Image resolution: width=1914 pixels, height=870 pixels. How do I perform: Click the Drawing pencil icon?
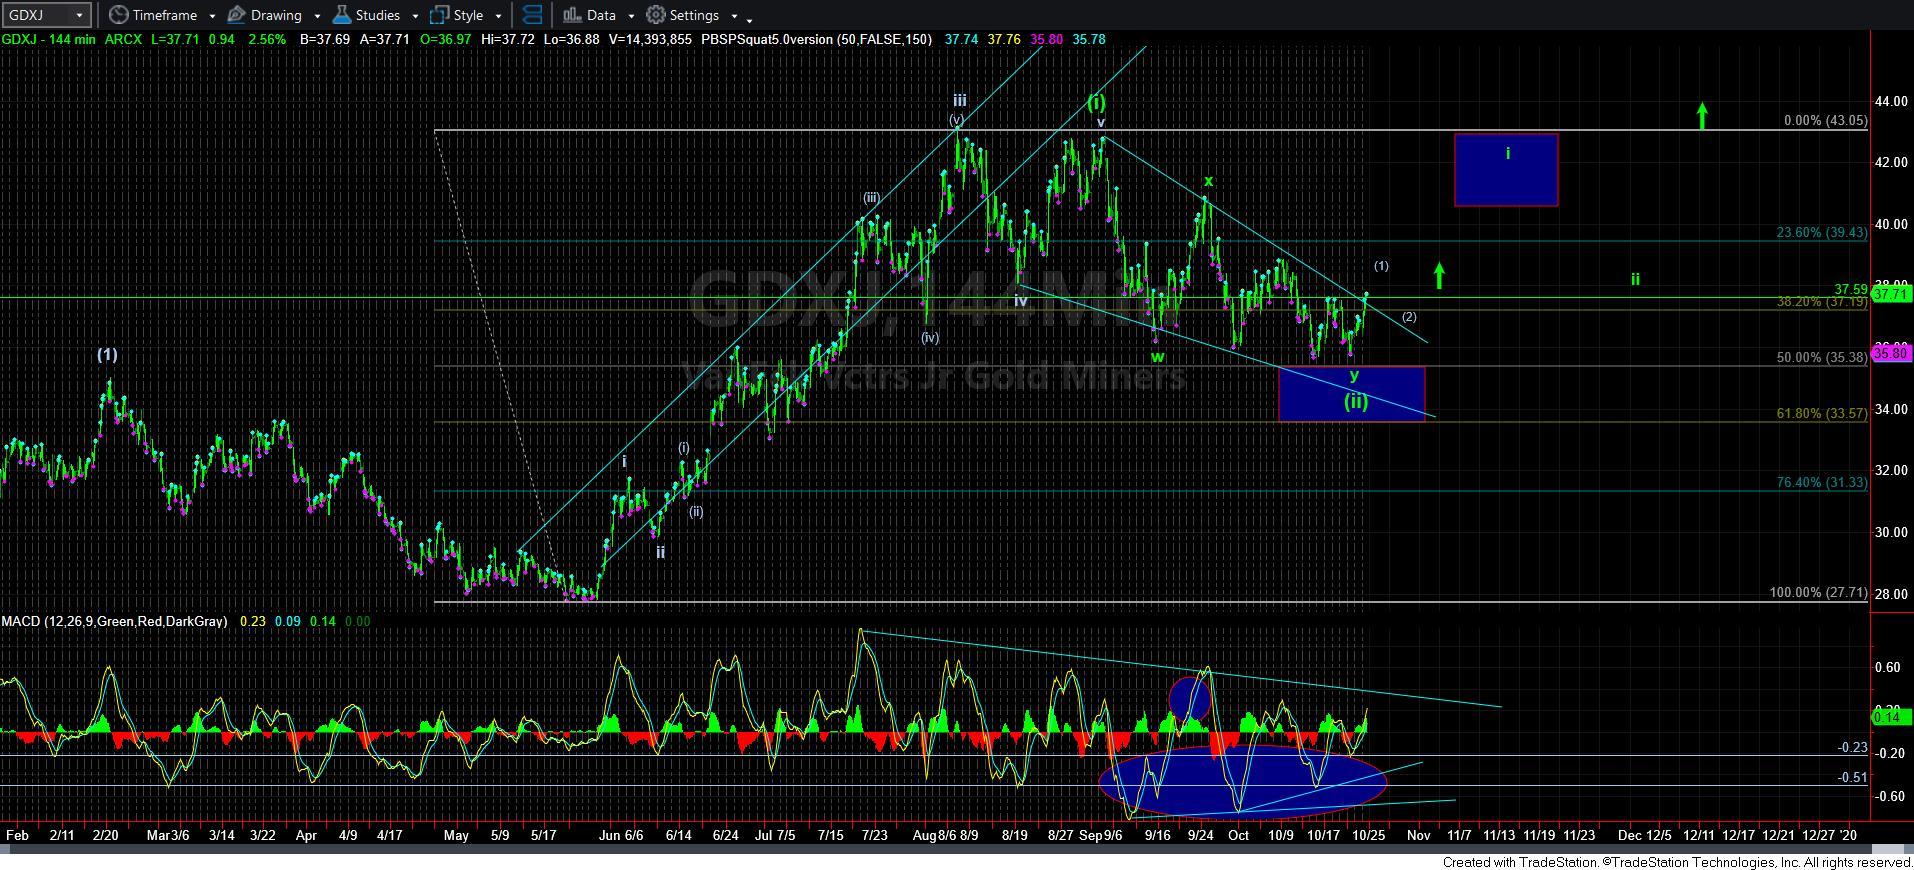tap(237, 15)
